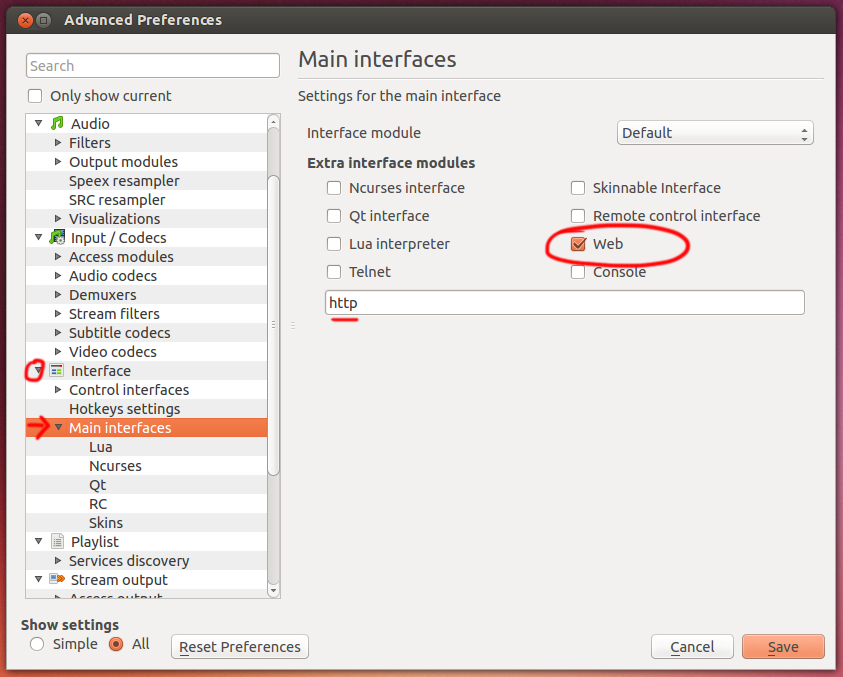Click the Reset Preferences button
843x677 pixels.
pyautogui.click(x=240, y=647)
